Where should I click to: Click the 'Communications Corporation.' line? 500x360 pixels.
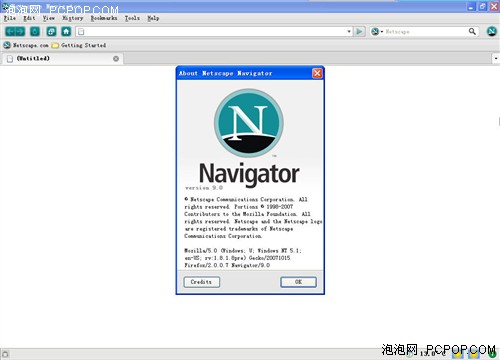click(223, 236)
